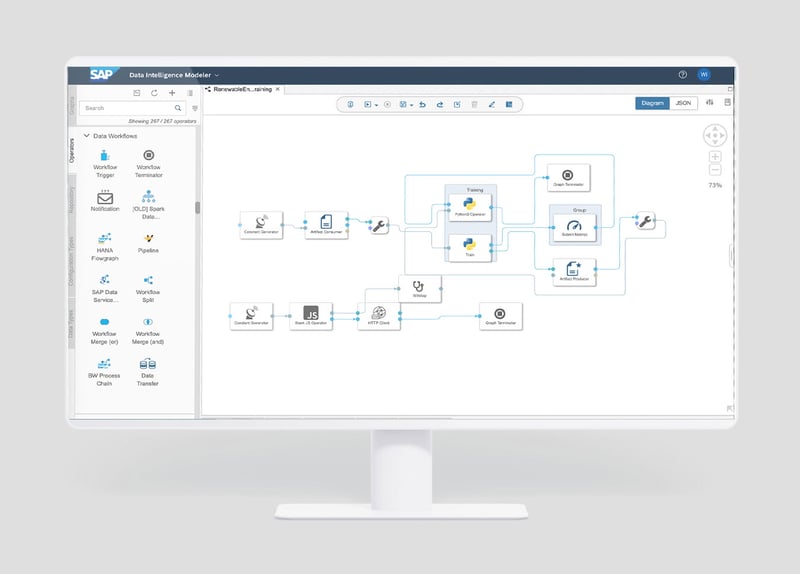Open the WI user avatar menu

tap(704, 74)
